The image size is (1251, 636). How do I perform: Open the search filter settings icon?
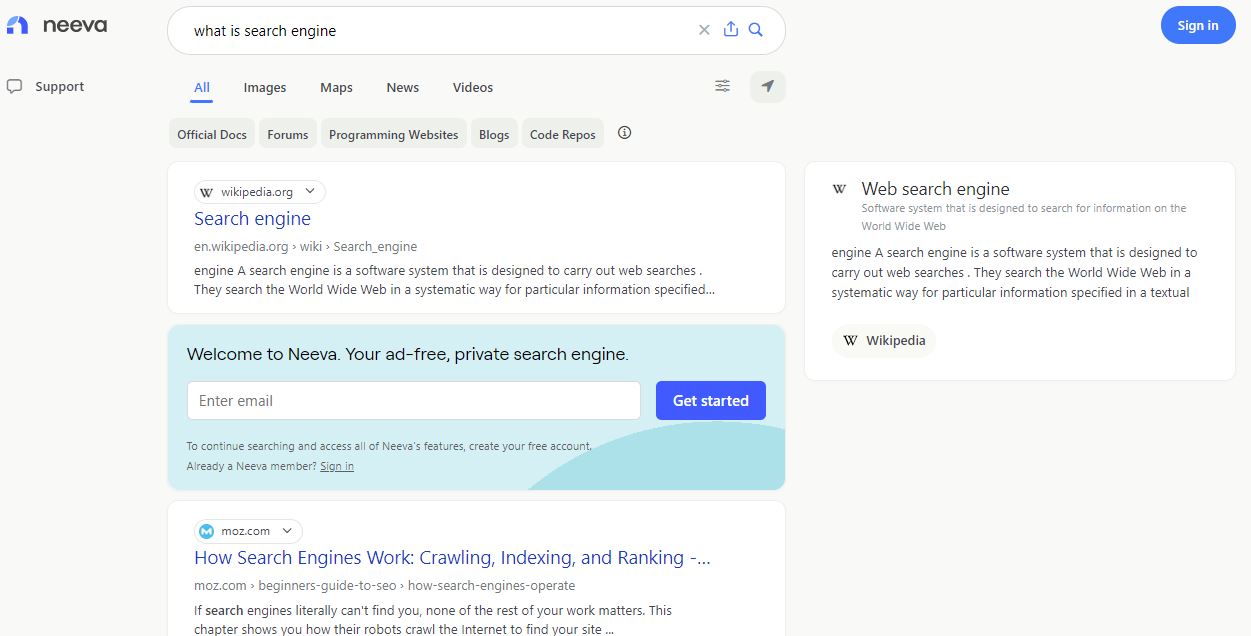(722, 86)
